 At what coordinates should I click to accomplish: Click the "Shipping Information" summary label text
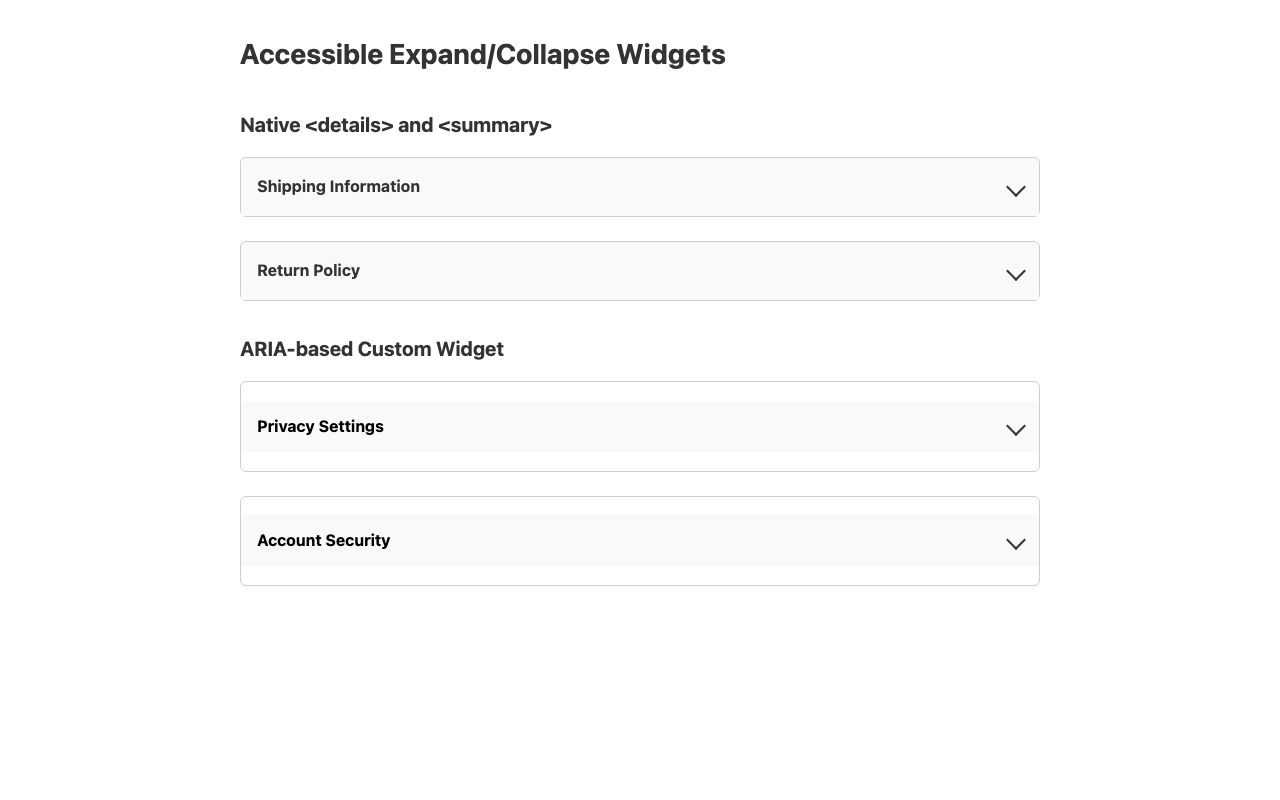pyautogui.click(x=338, y=187)
